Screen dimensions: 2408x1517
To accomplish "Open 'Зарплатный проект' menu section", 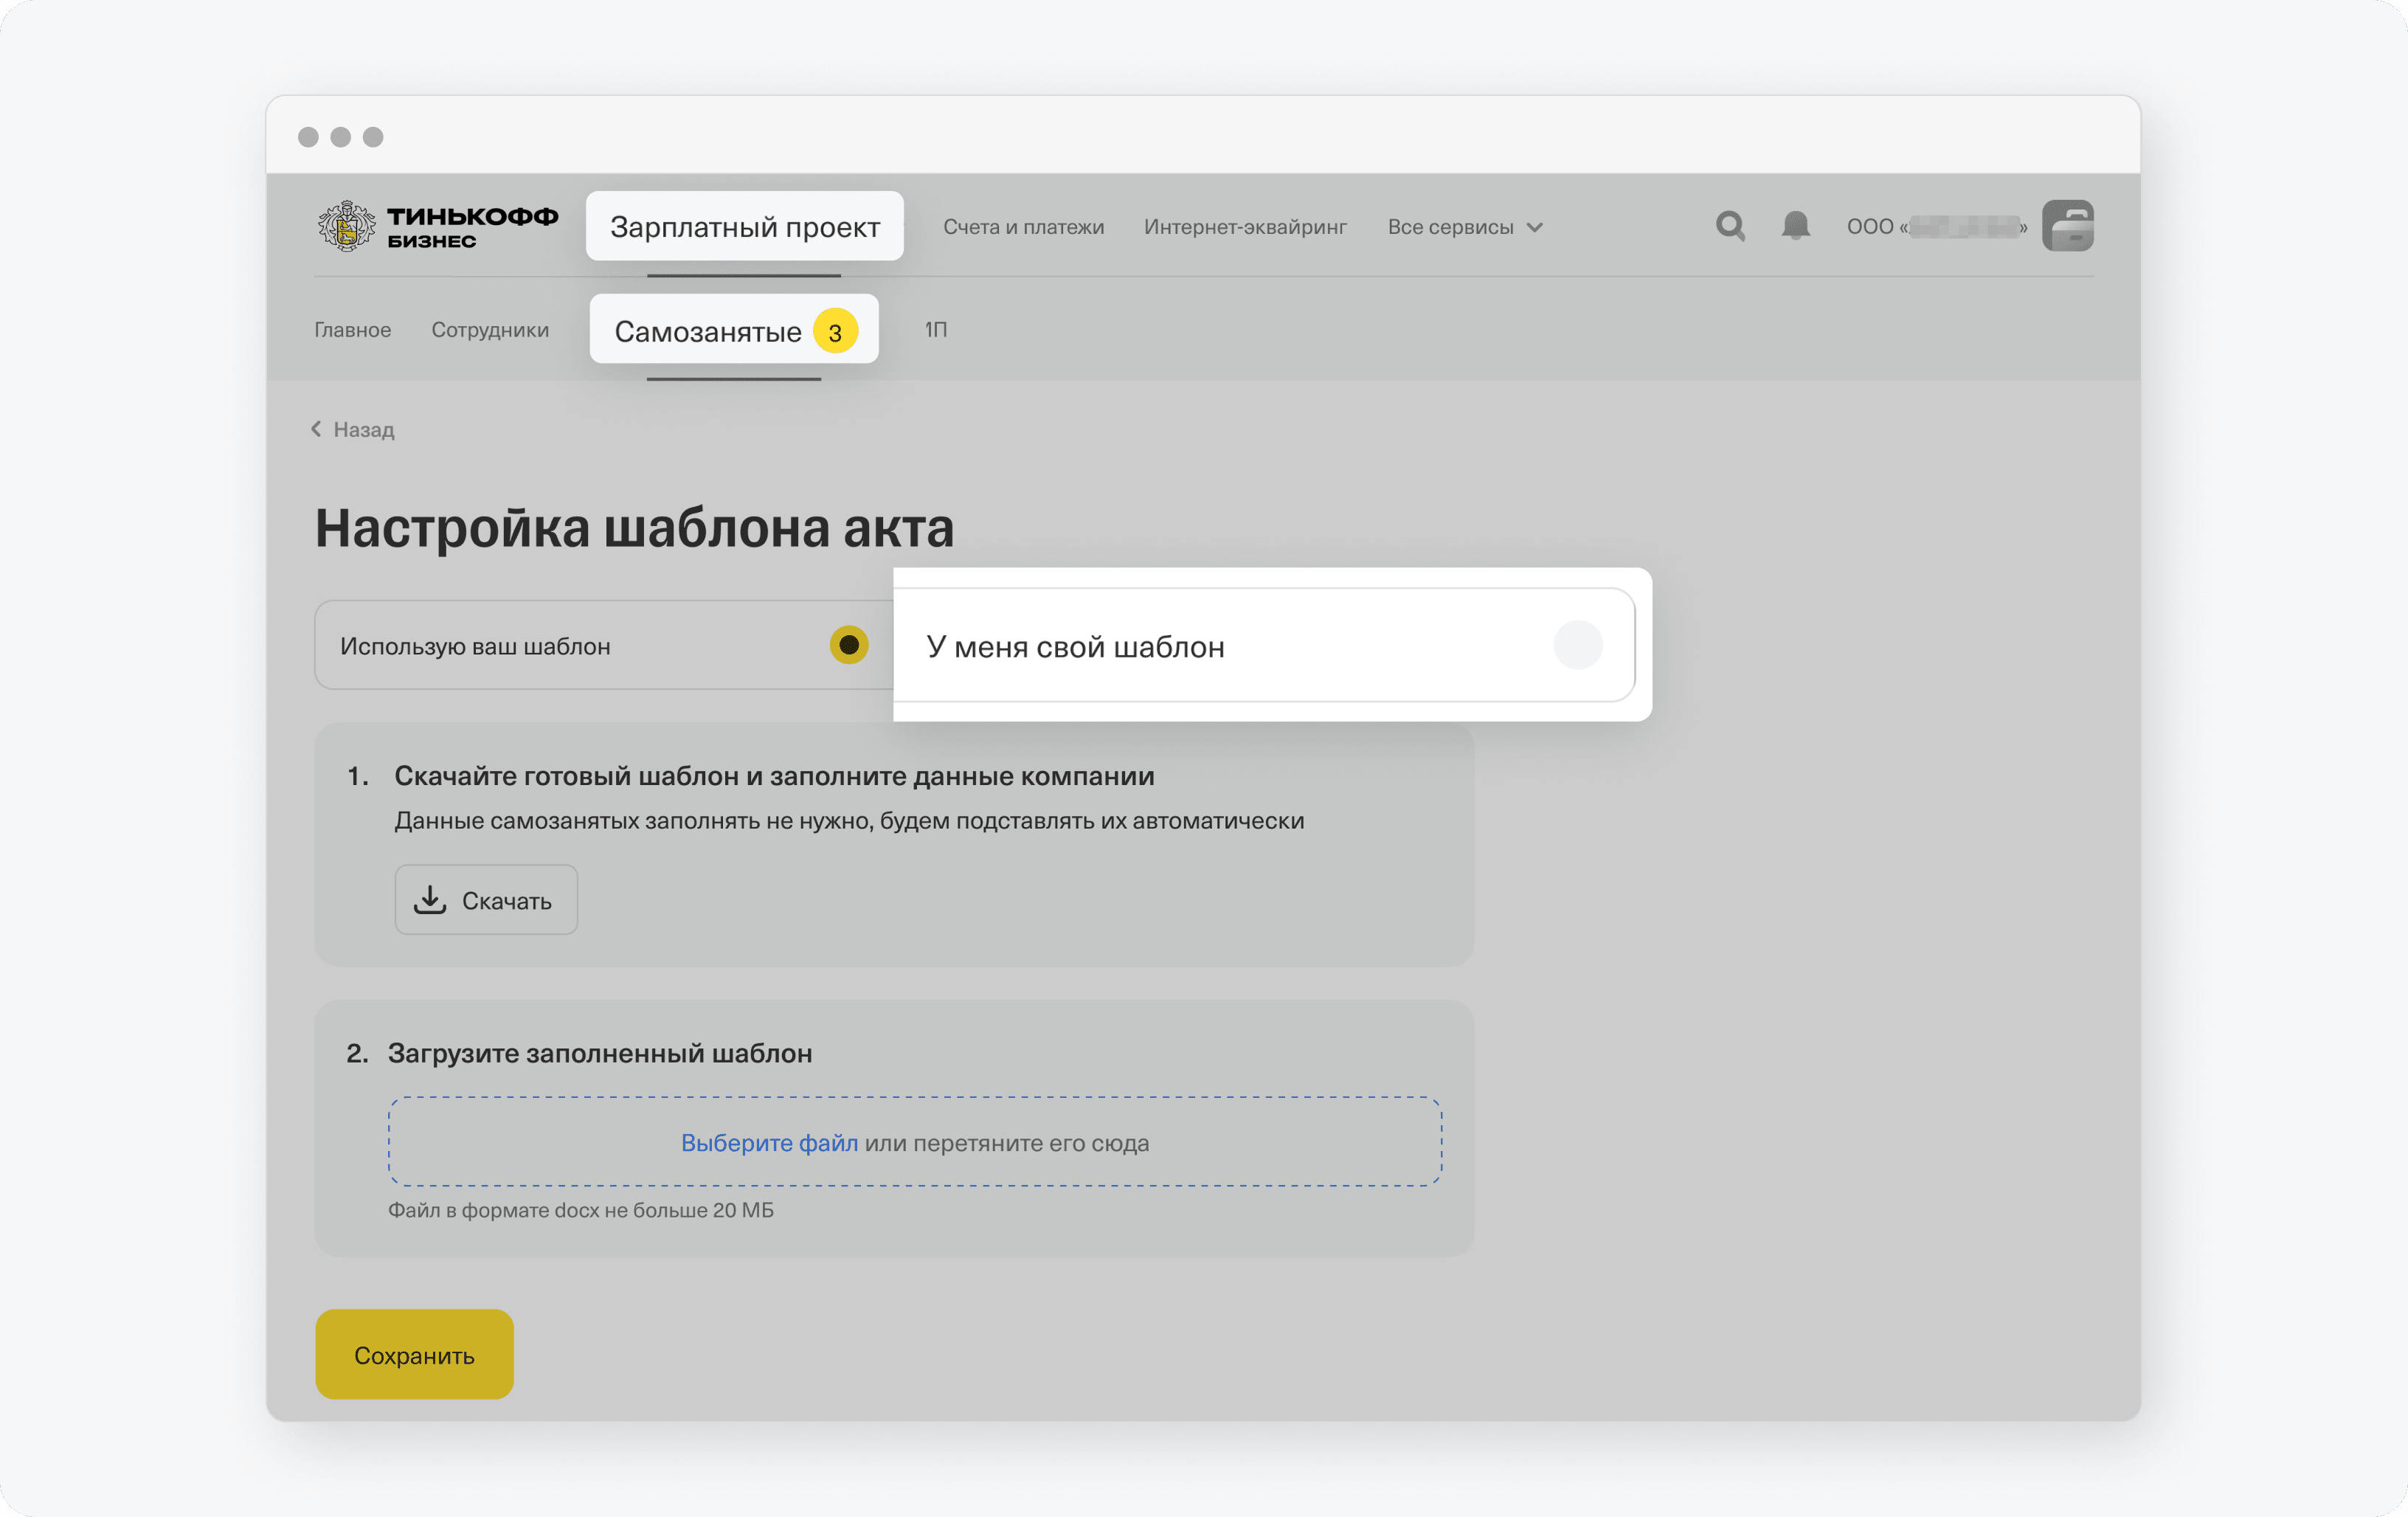I will [x=744, y=227].
